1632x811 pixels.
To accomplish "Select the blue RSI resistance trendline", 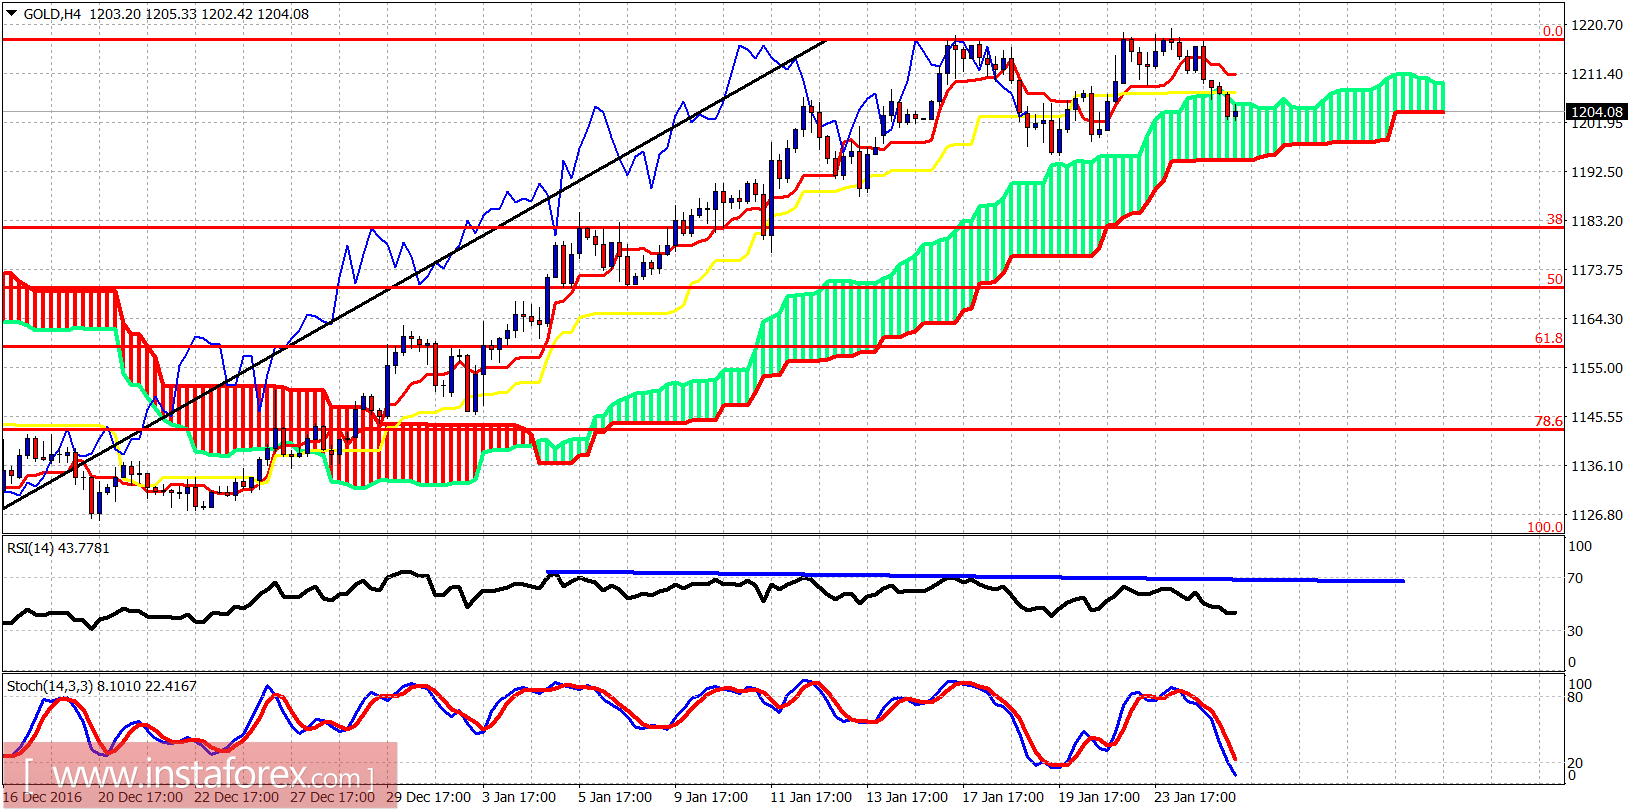I will tap(975, 576).
